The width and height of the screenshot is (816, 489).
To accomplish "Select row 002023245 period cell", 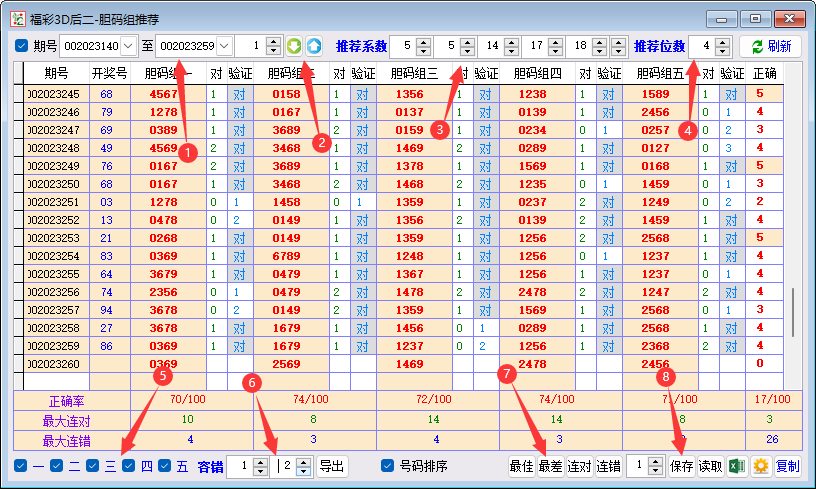I will 56,94.
